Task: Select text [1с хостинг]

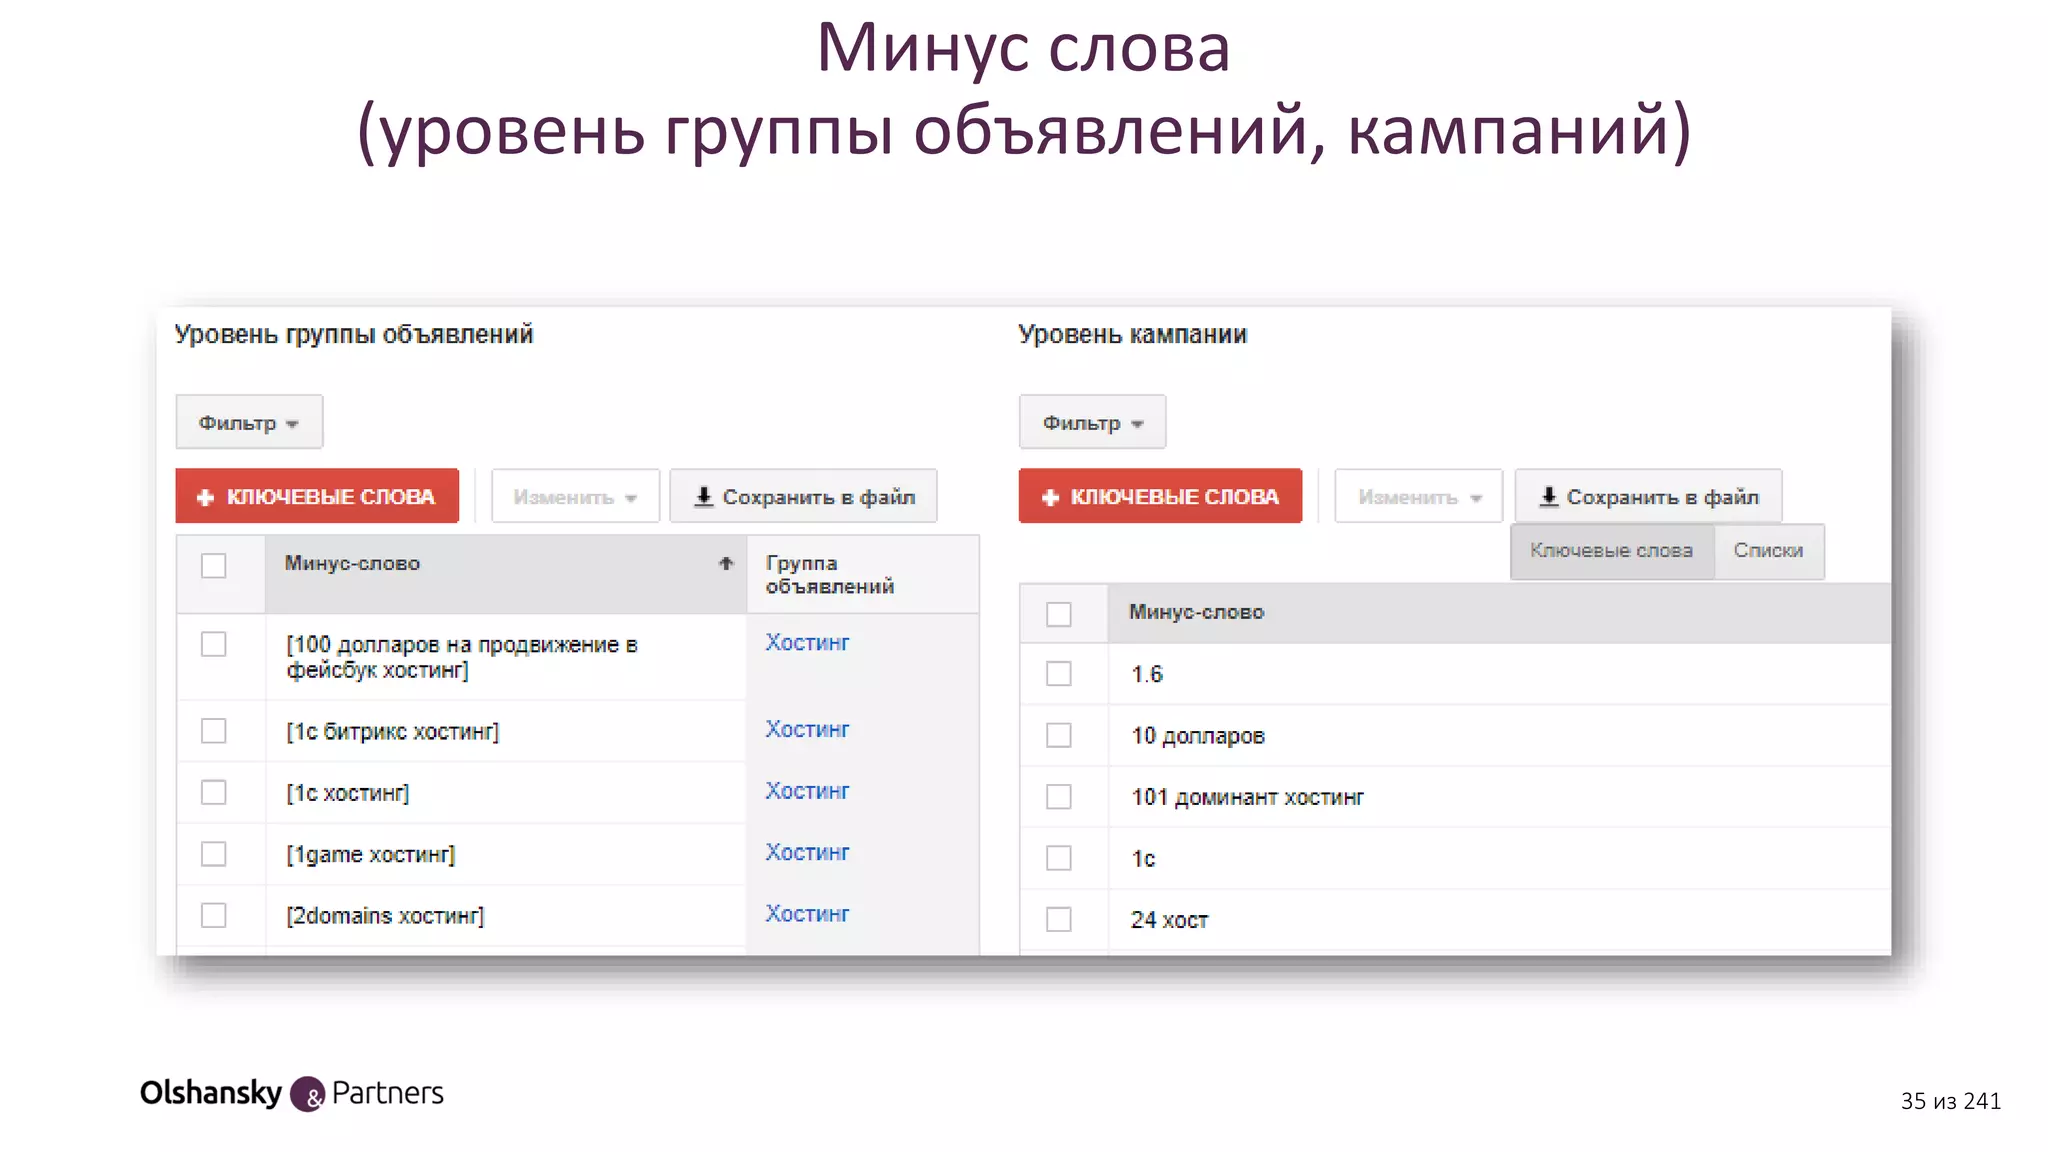Action: coord(348,793)
